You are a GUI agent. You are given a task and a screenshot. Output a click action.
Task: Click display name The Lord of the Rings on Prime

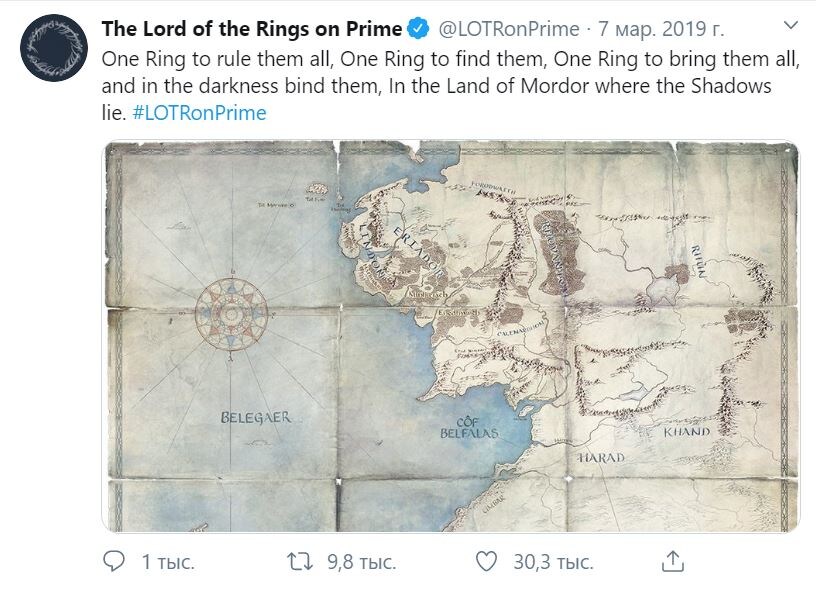coord(252,28)
